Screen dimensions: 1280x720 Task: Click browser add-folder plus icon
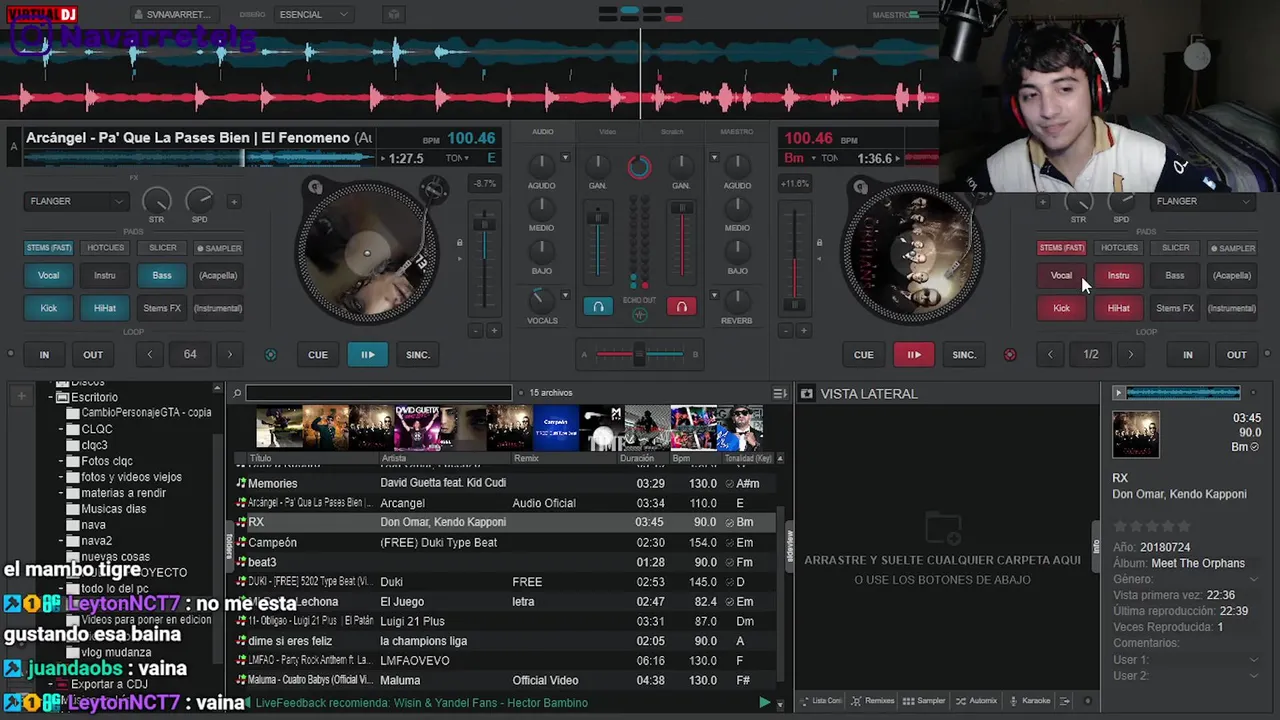(x=21, y=396)
